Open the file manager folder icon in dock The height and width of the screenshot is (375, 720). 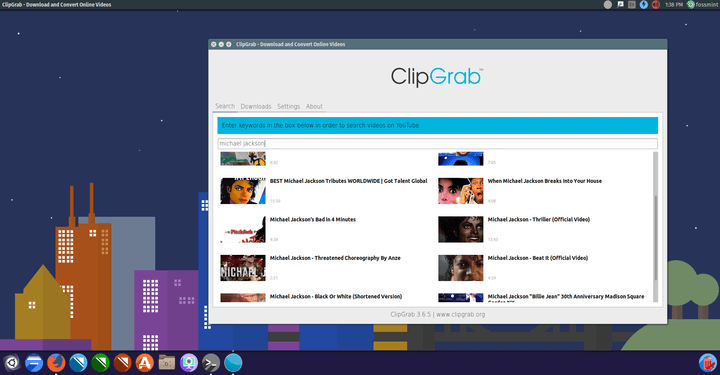[166, 363]
